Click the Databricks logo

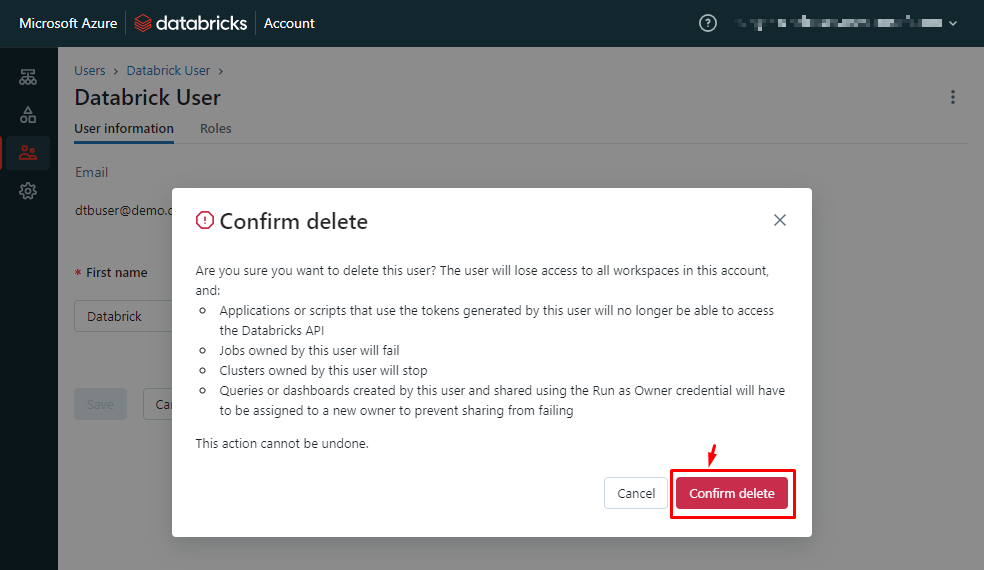point(191,23)
